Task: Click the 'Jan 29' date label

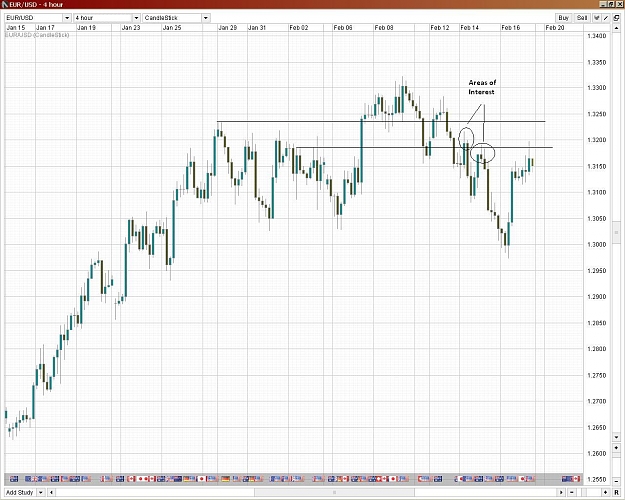Action: (x=228, y=28)
